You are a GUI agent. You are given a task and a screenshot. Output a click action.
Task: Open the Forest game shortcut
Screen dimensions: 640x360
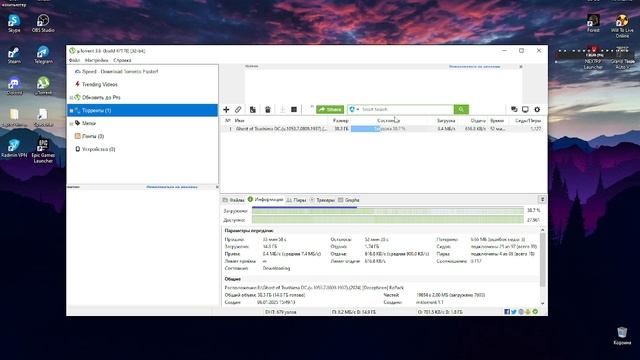tap(593, 23)
